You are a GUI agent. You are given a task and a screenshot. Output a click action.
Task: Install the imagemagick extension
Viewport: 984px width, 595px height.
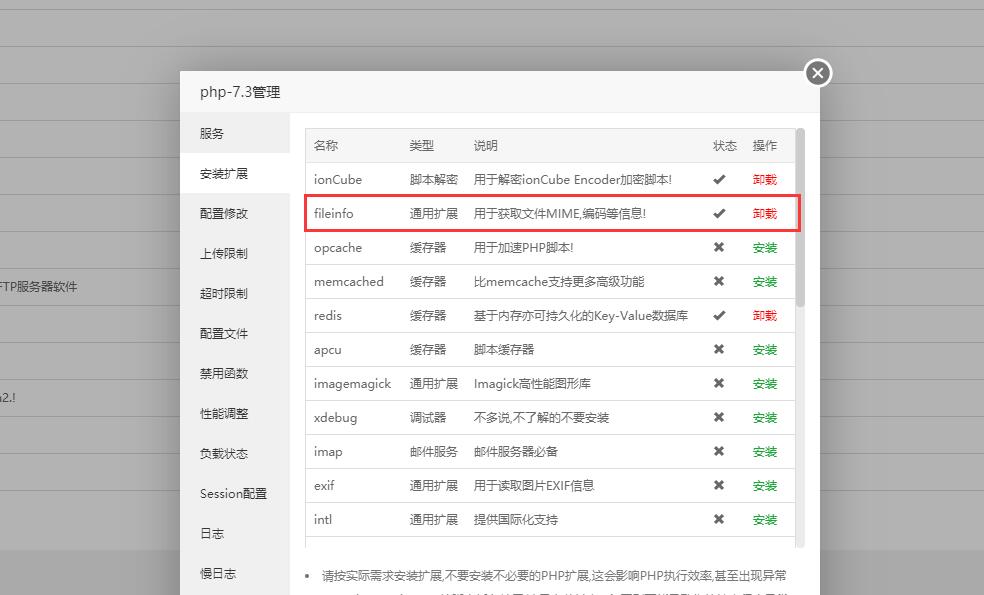click(764, 383)
